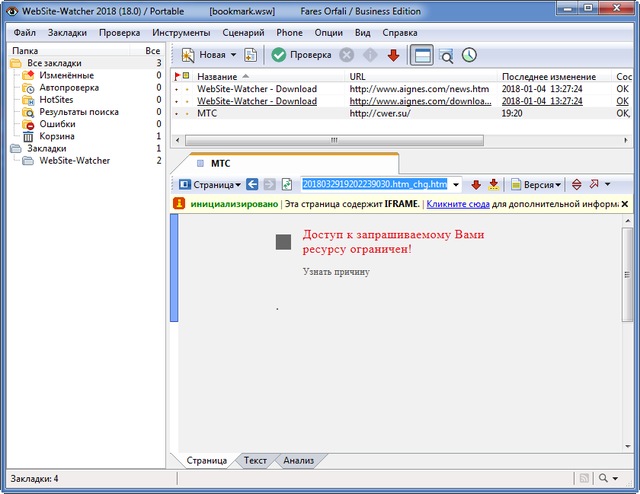The width and height of the screenshot is (640, 494).
Task: Open the search magnifier tool in toolbar
Action: (x=446, y=55)
